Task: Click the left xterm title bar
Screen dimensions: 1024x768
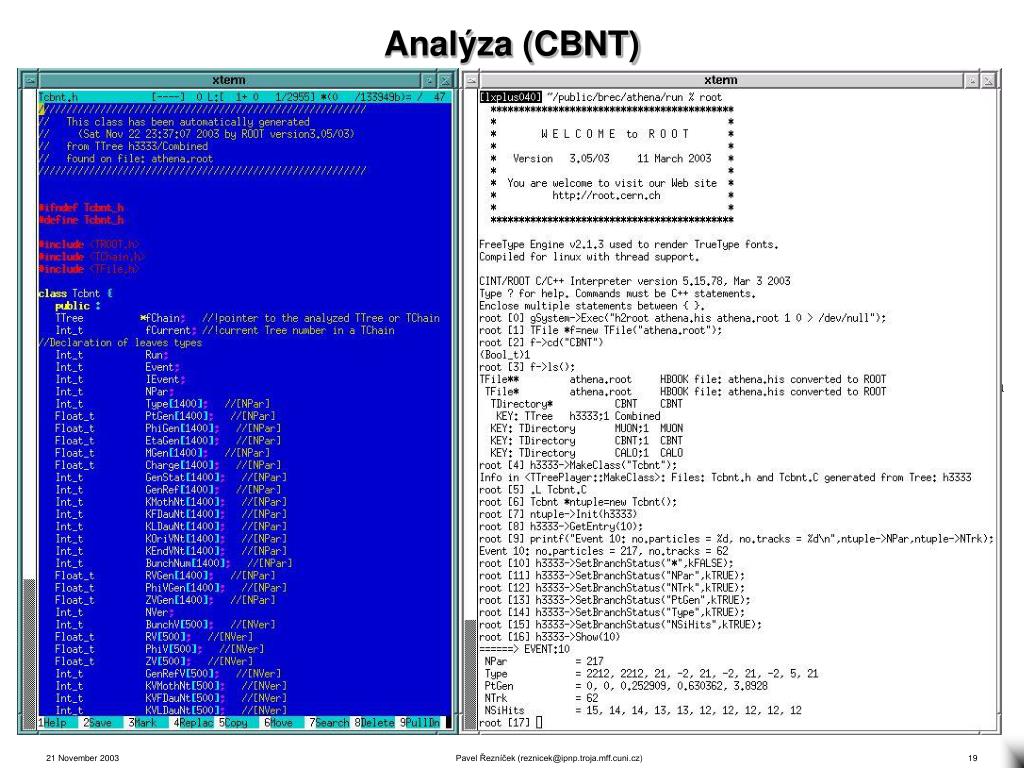Action: click(229, 80)
